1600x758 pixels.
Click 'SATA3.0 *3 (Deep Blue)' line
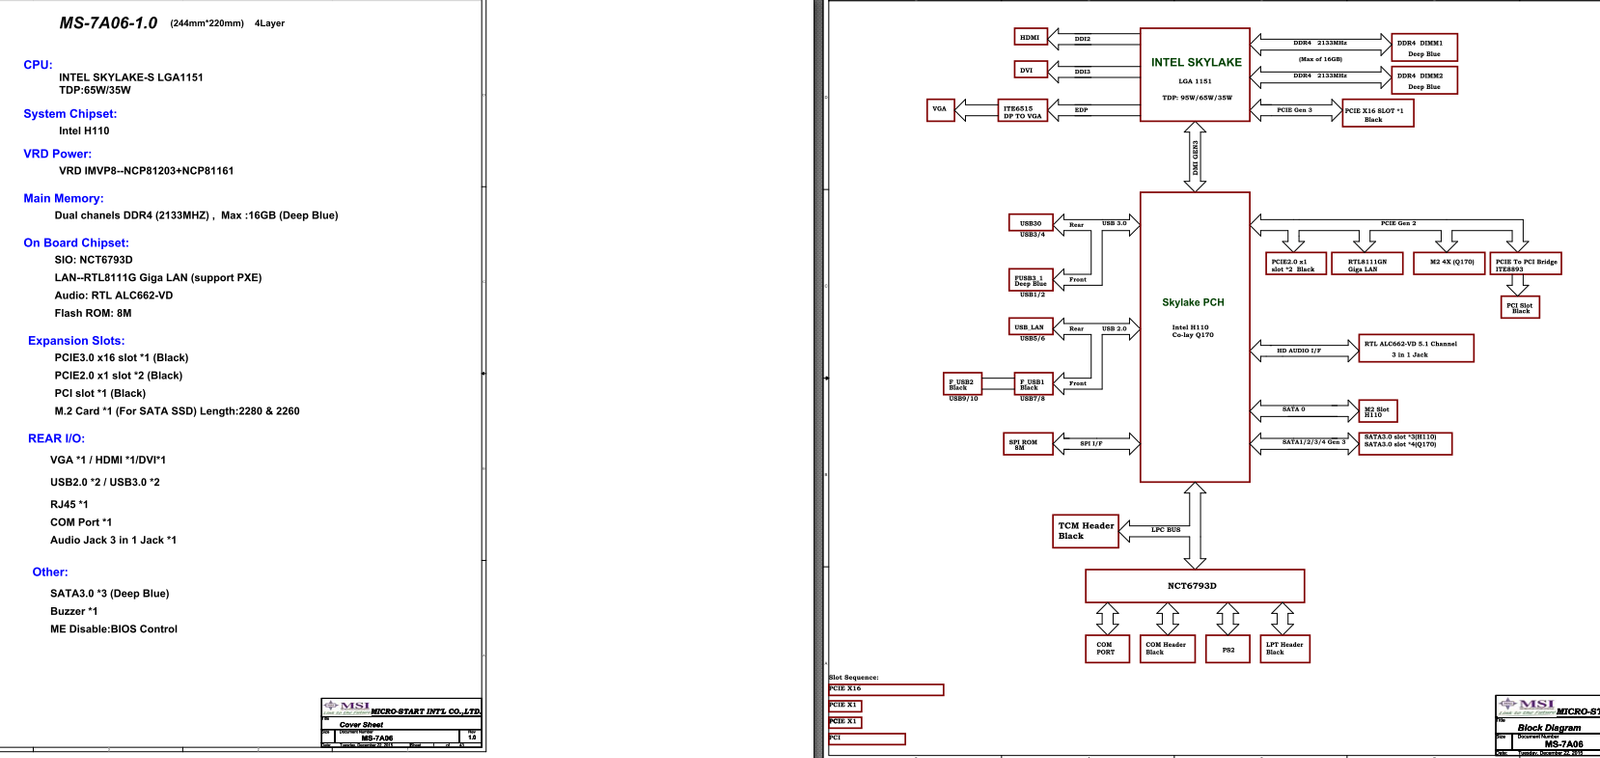coord(110,594)
